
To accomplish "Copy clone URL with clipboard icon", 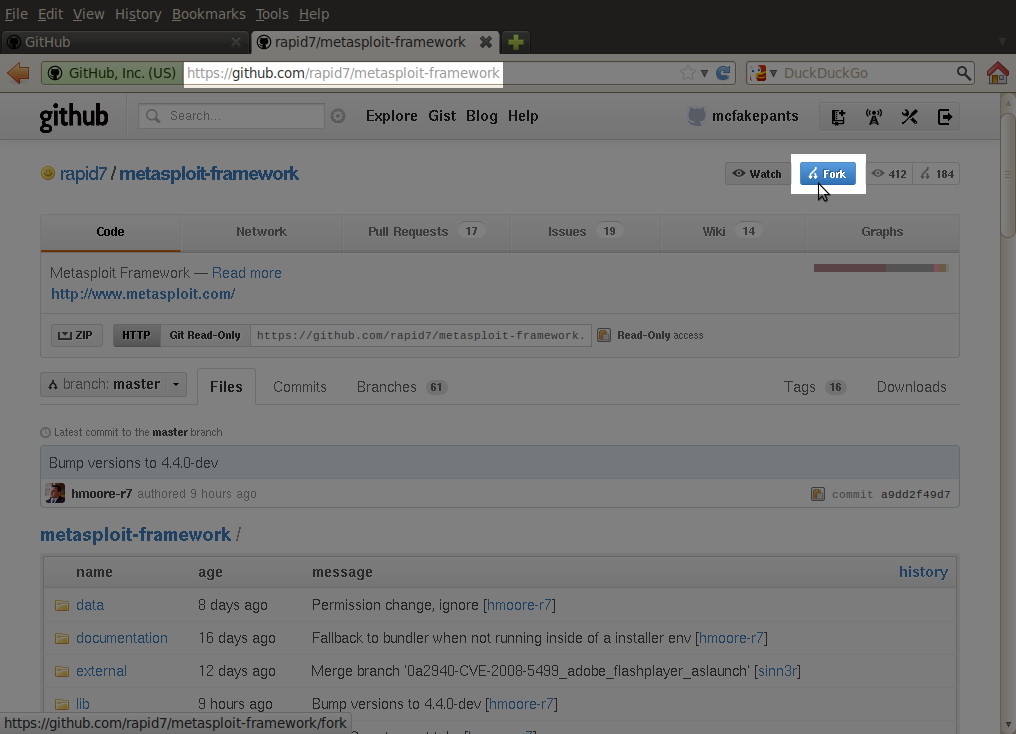I will click(x=604, y=335).
